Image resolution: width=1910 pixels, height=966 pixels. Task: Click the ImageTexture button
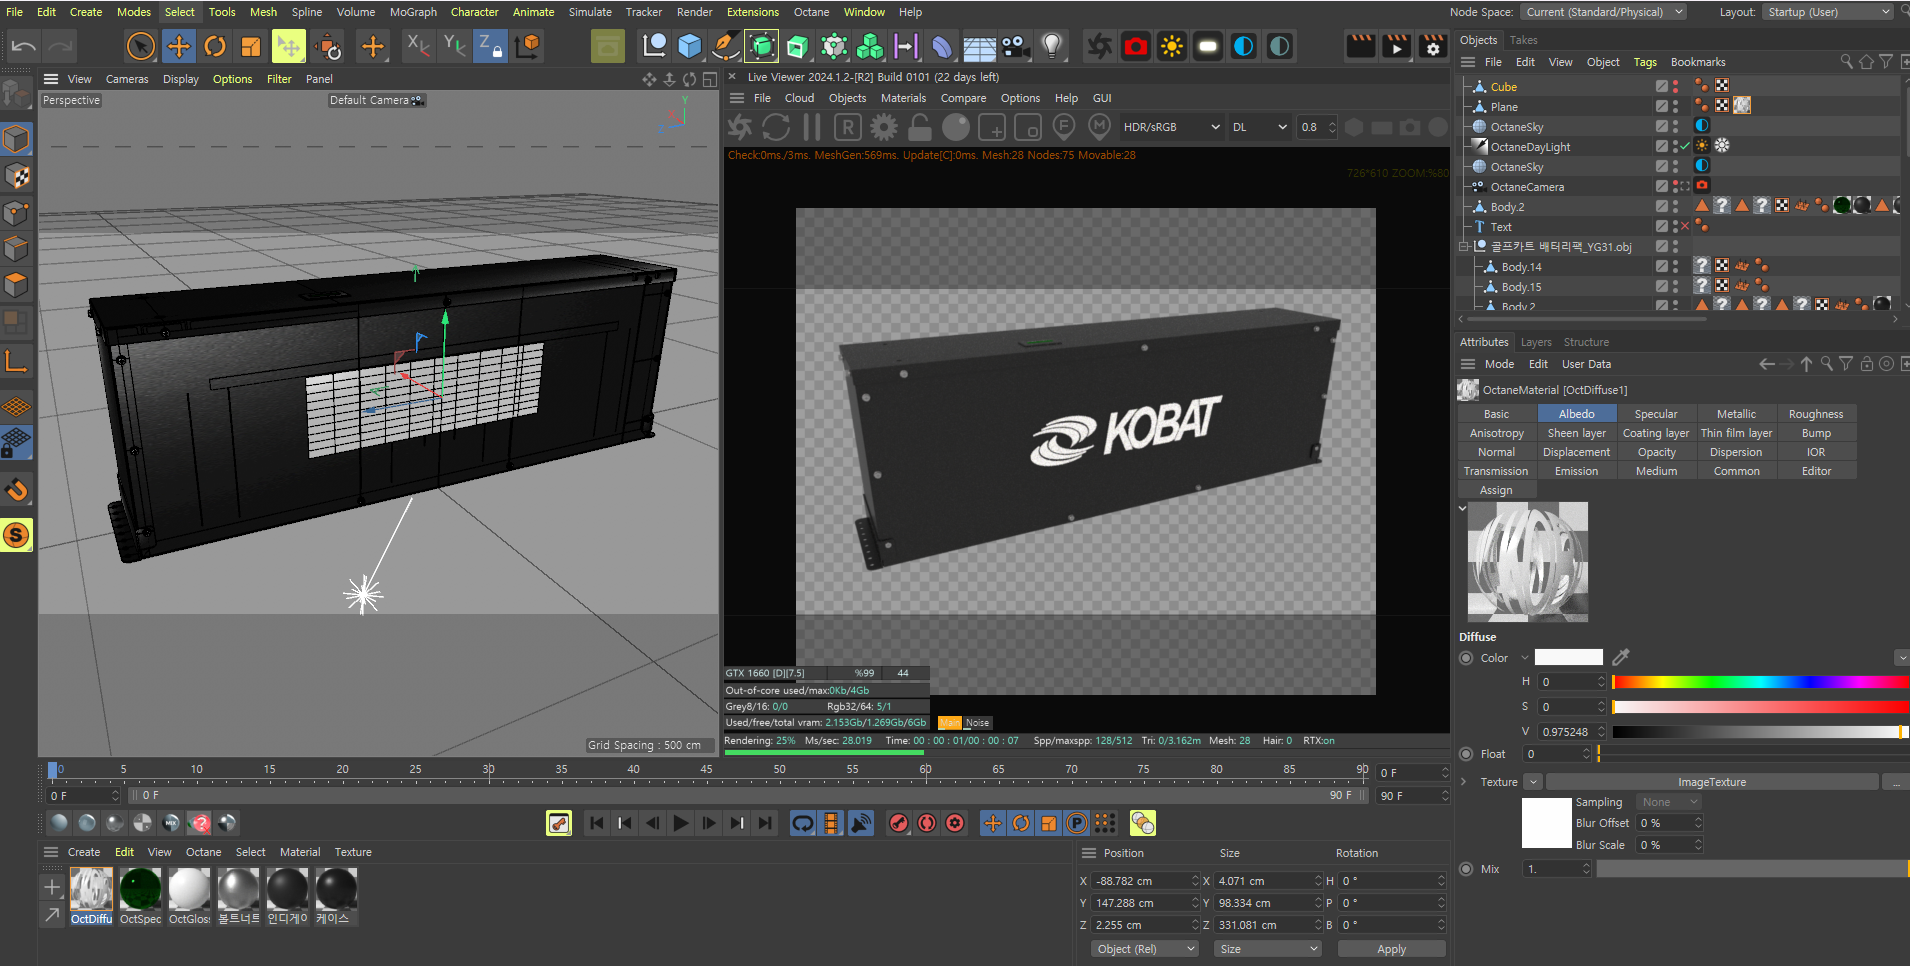1711,782
